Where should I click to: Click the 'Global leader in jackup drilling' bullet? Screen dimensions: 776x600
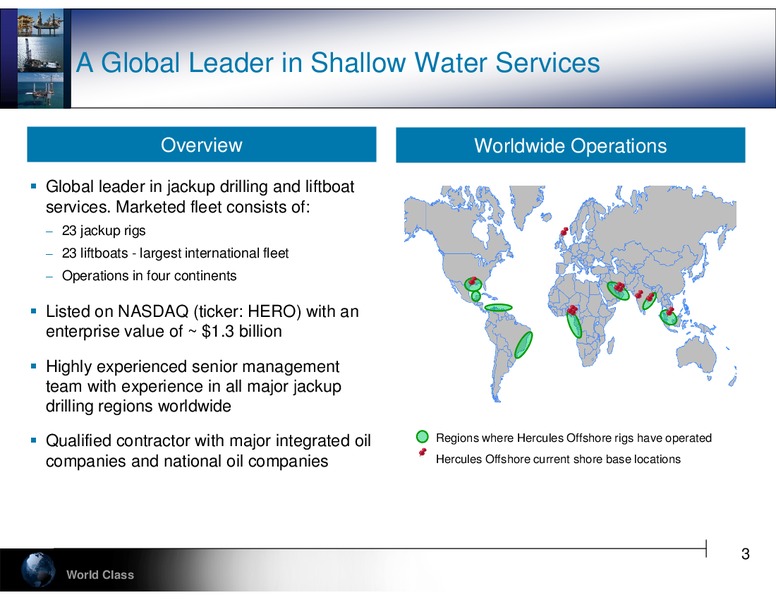pyautogui.click(x=200, y=197)
